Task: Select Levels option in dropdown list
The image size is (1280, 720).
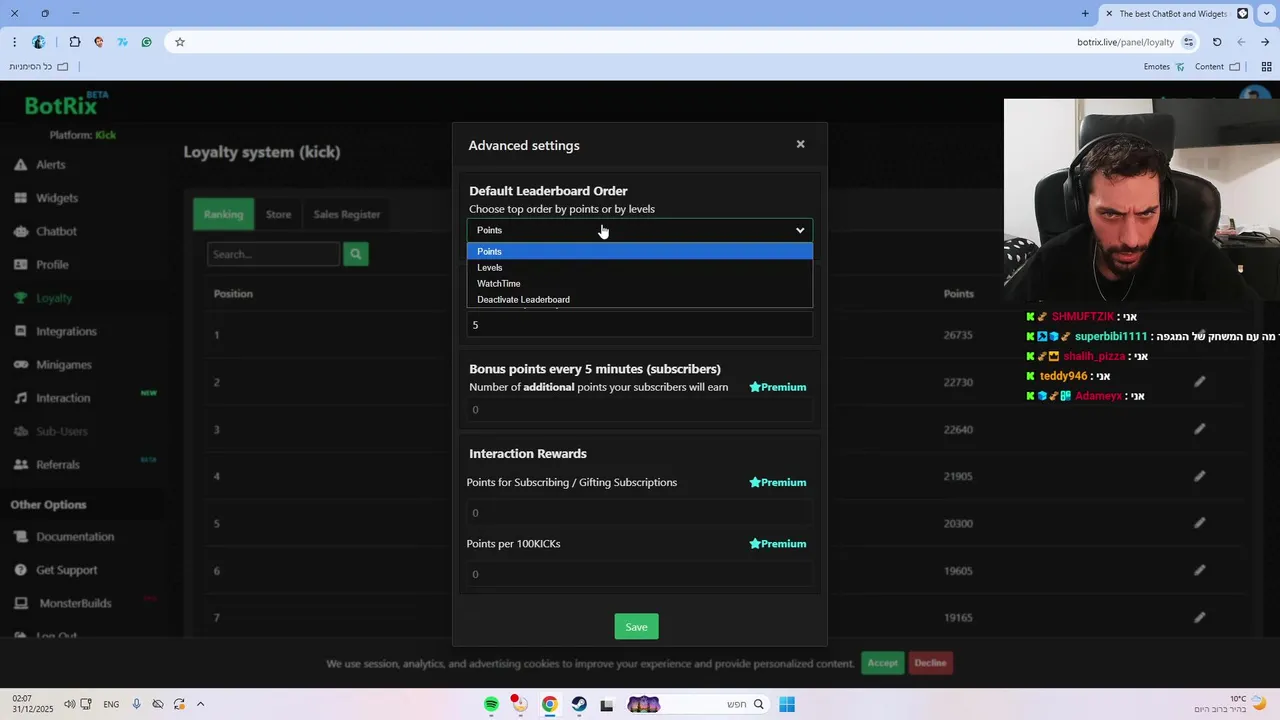Action: pos(640,267)
